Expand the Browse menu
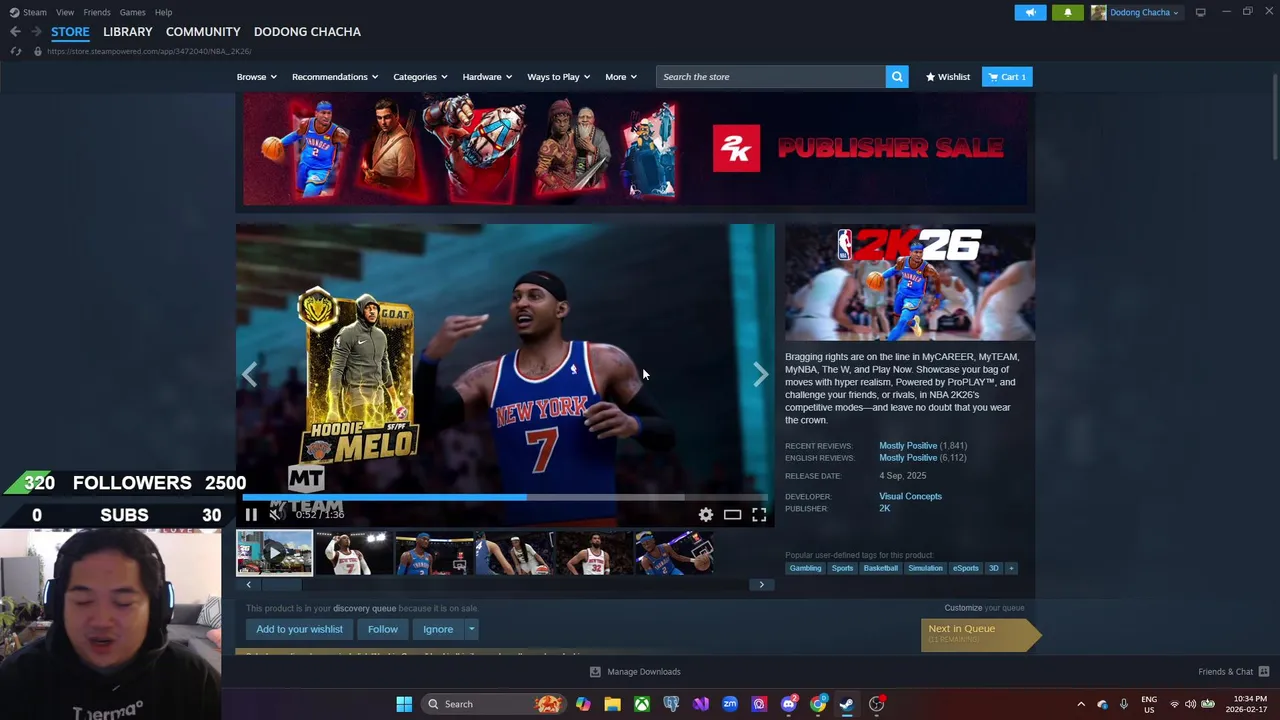This screenshot has height=720, width=1280. coord(257,77)
